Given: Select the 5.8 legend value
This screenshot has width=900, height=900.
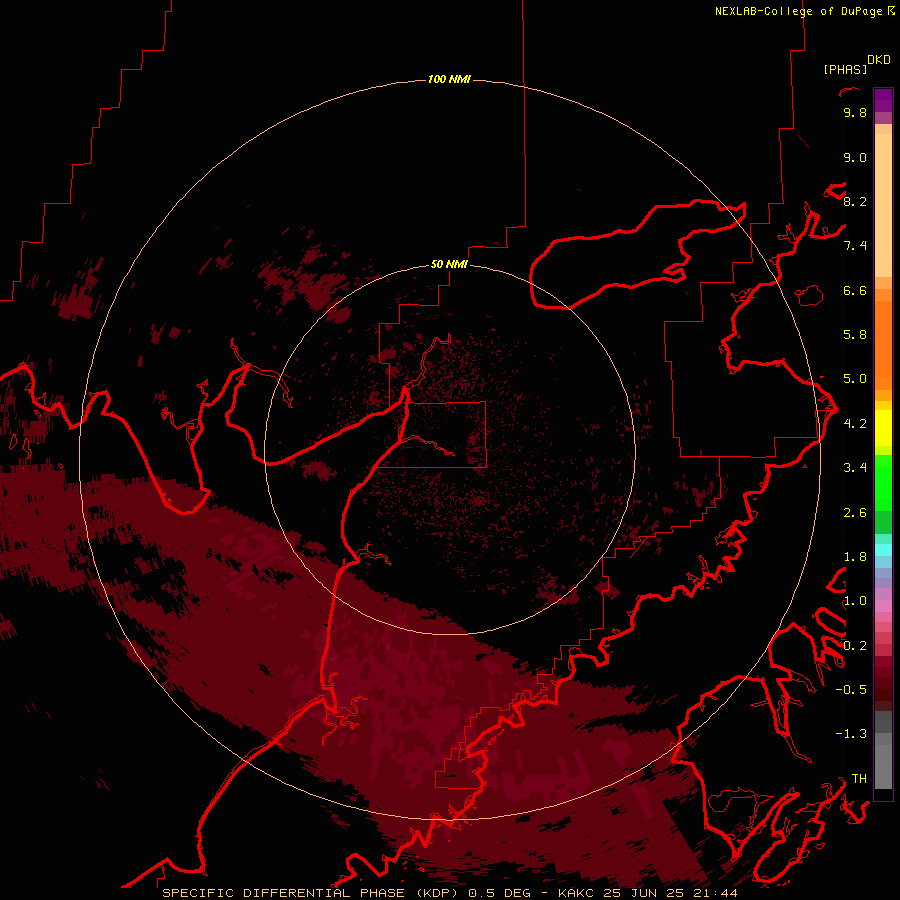Looking at the screenshot, I should coord(855,335).
